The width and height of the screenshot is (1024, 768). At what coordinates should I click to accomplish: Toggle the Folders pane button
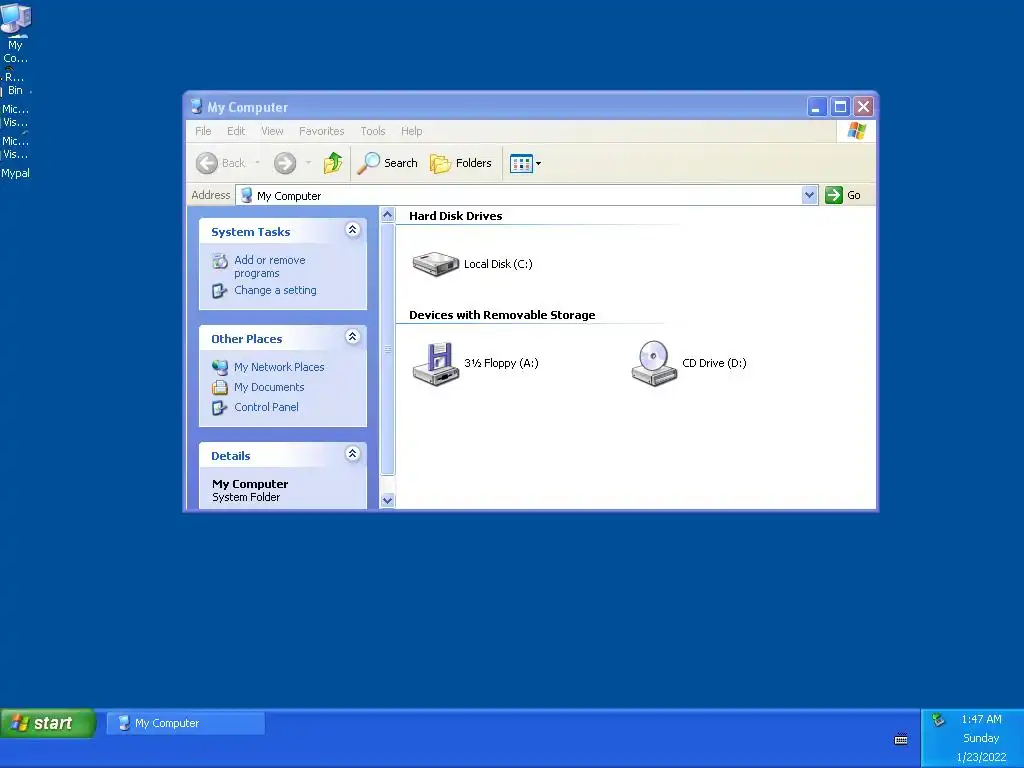(x=460, y=163)
